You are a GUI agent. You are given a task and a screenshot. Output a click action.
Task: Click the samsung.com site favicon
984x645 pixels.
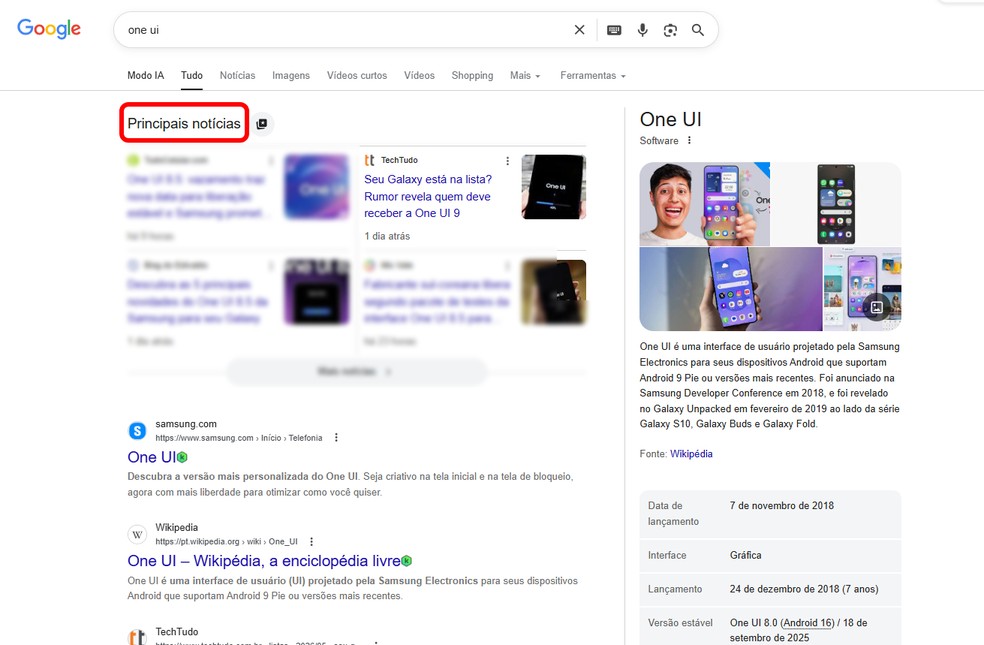(x=137, y=430)
